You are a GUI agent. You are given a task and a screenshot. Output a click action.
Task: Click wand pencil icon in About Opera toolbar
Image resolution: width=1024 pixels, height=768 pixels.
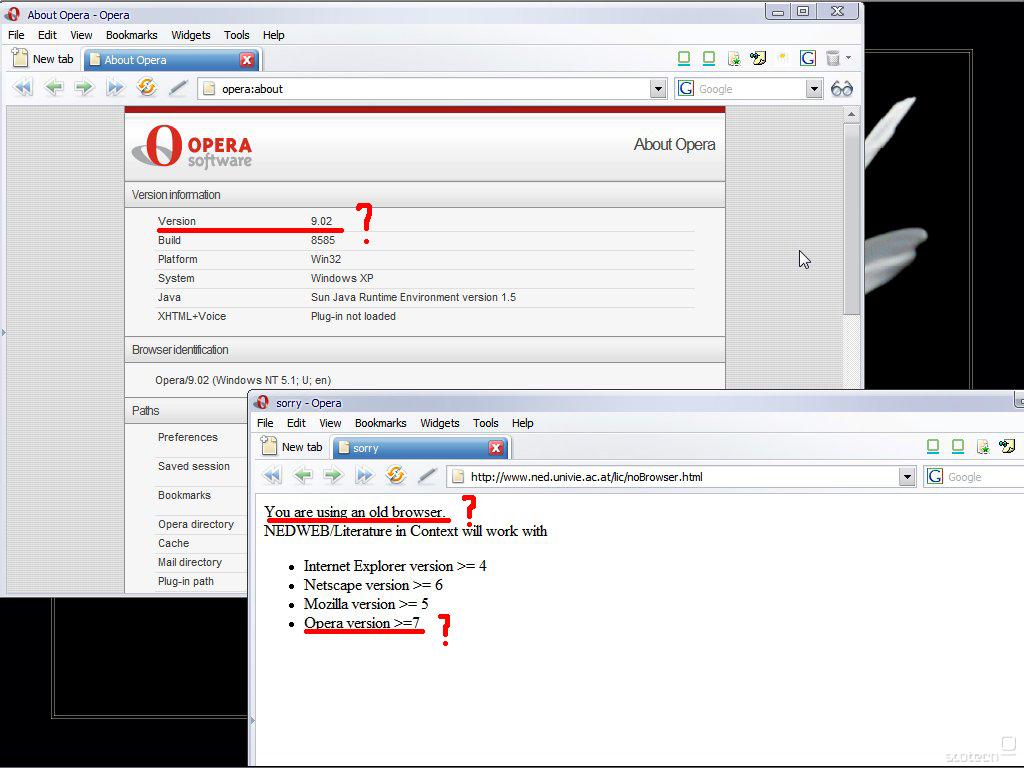pyautogui.click(x=178, y=88)
